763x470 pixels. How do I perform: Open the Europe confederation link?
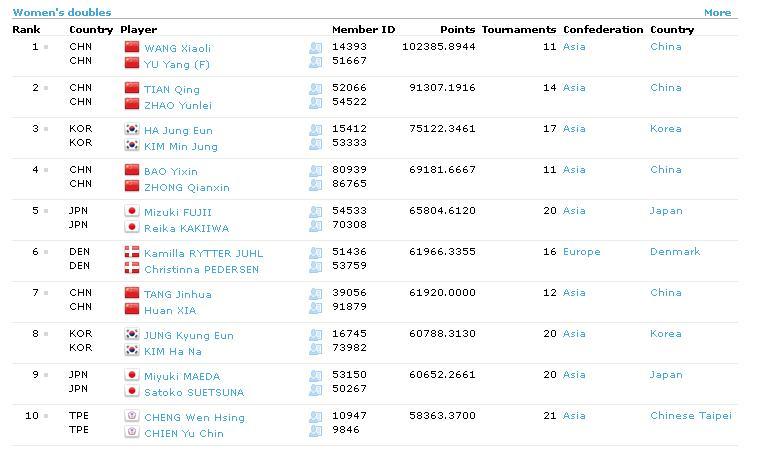point(581,252)
